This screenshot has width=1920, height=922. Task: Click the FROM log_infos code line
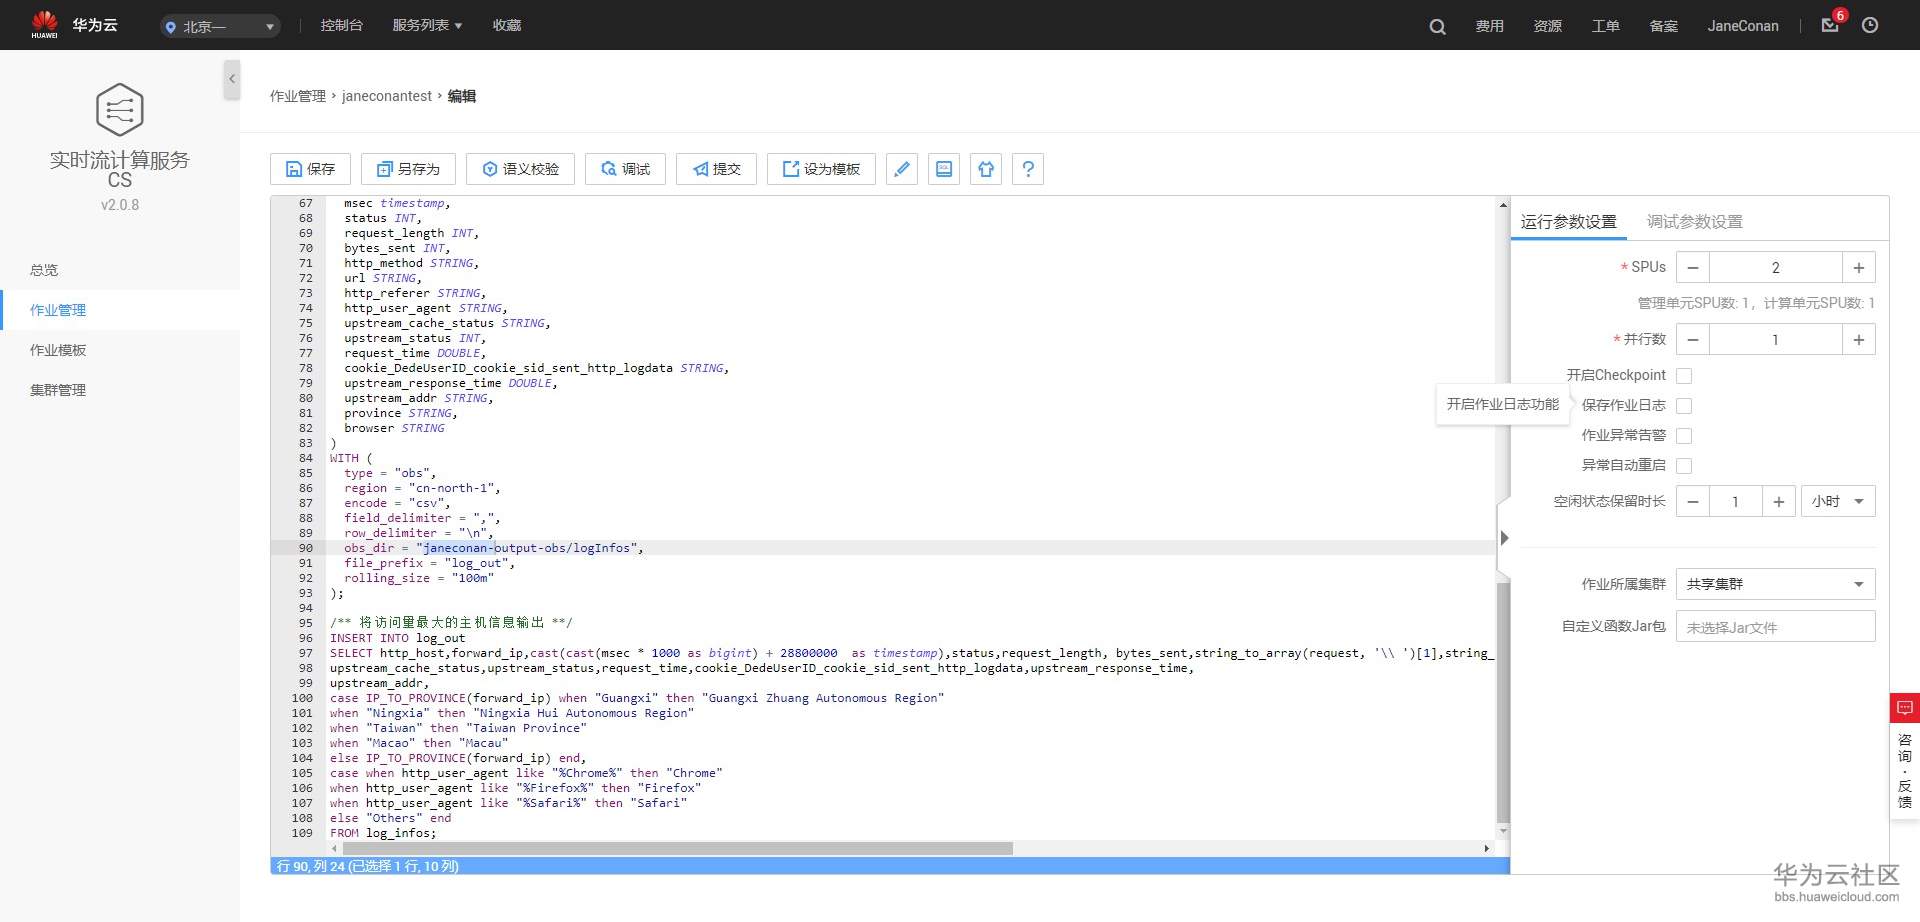[383, 833]
